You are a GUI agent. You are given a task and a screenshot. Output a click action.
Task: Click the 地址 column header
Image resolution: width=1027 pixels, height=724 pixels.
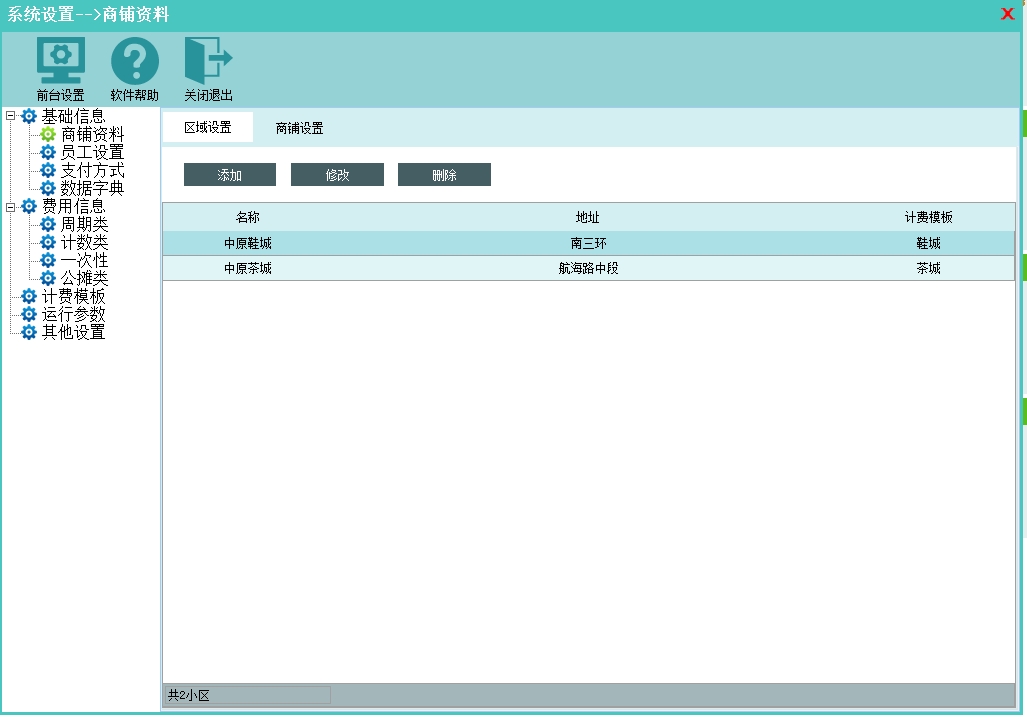pos(587,217)
